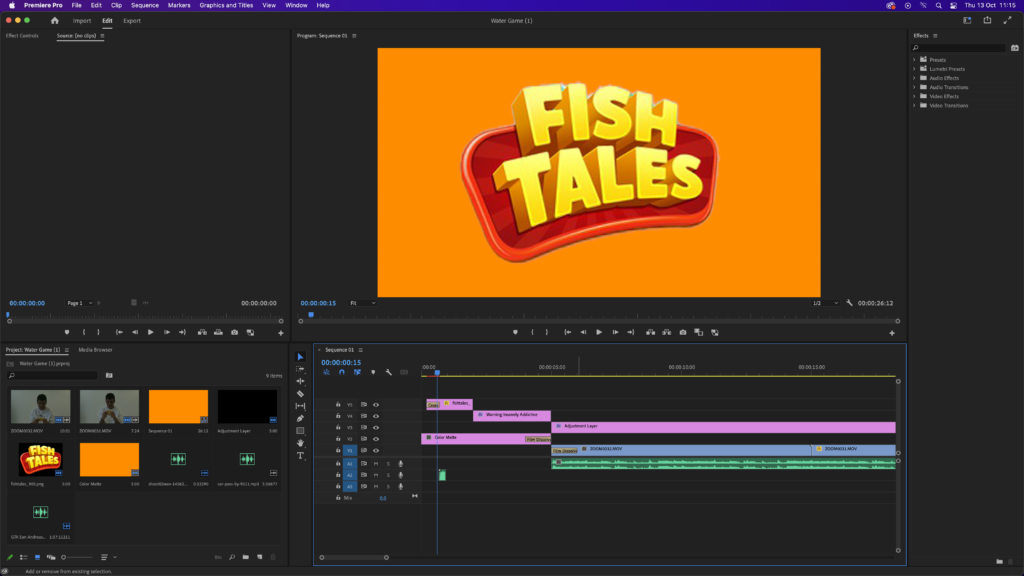Go to In point in Program monitor
Screen dimensions: 1024x576
(x=568, y=332)
